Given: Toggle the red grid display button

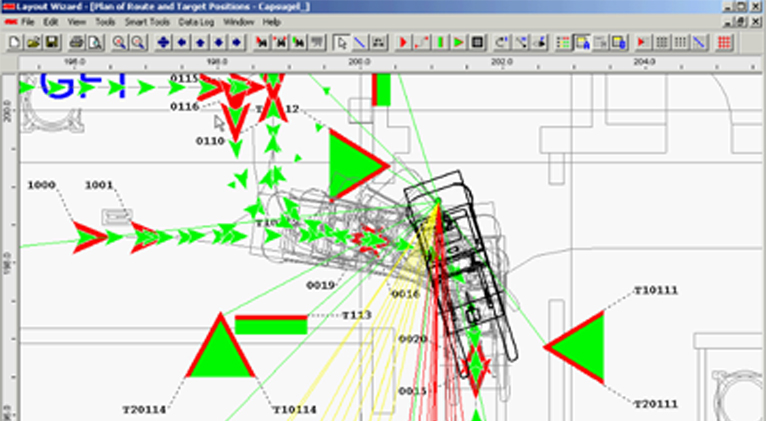Looking at the screenshot, I should (724, 42).
